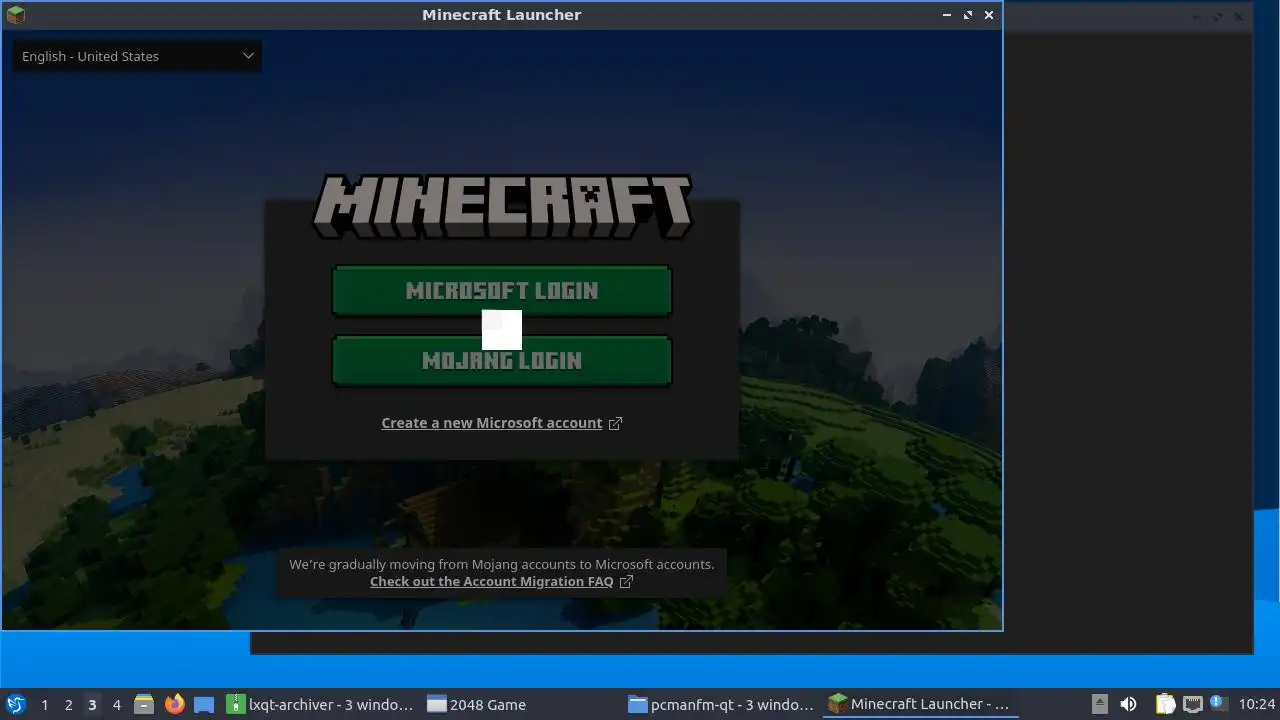Viewport: 1280px width, 720px height.
Task: Switch to virtual desktop 2
Action: pos(68,704)
